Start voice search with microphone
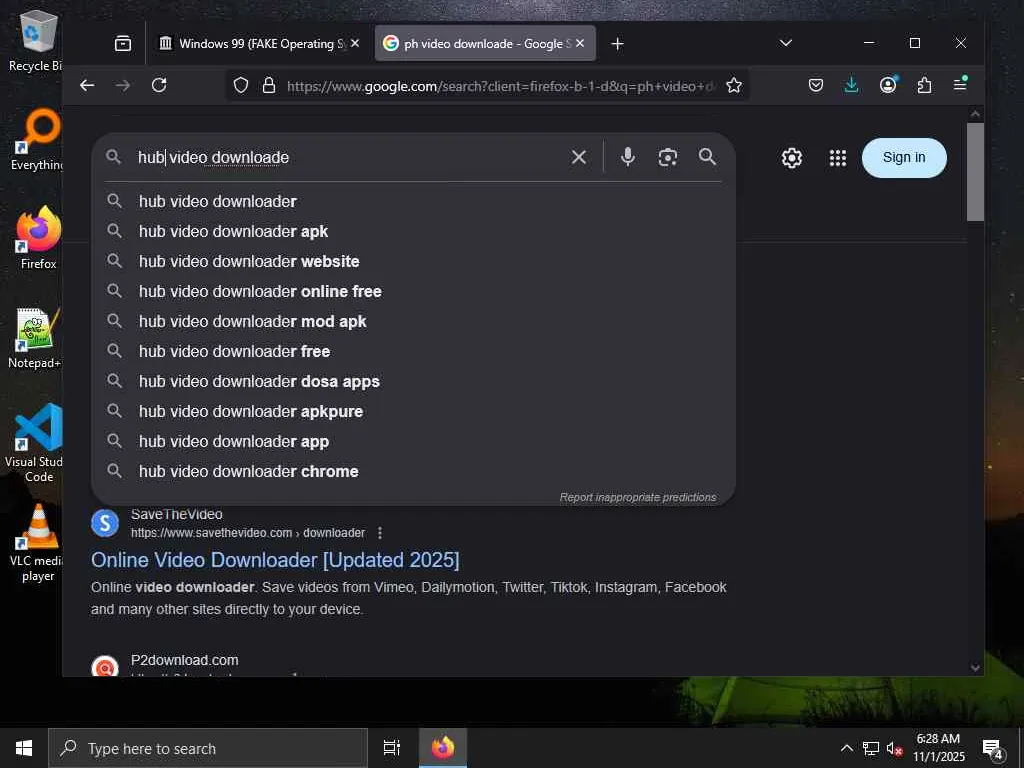 coord(628,157)
